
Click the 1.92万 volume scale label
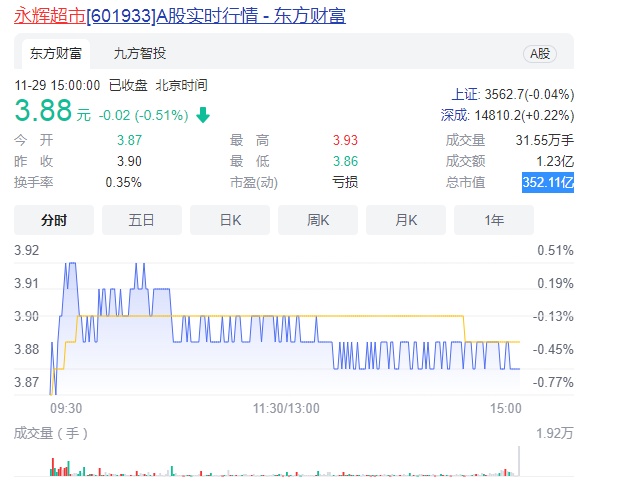coord(554,434)
